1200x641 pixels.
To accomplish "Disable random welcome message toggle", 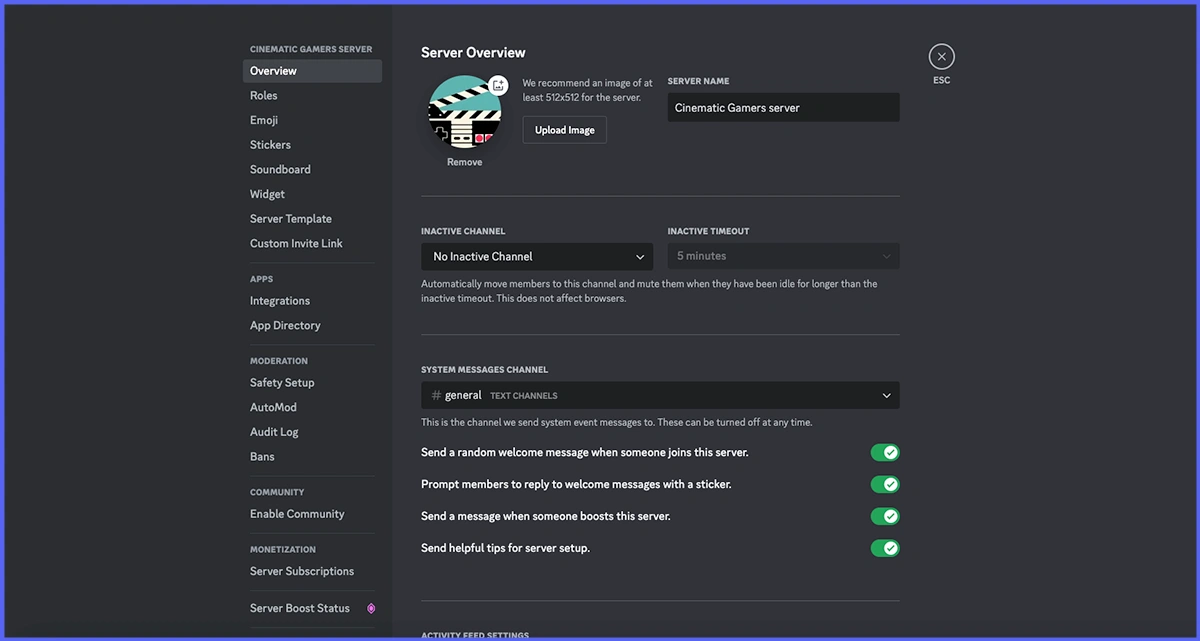I will 884,453.
